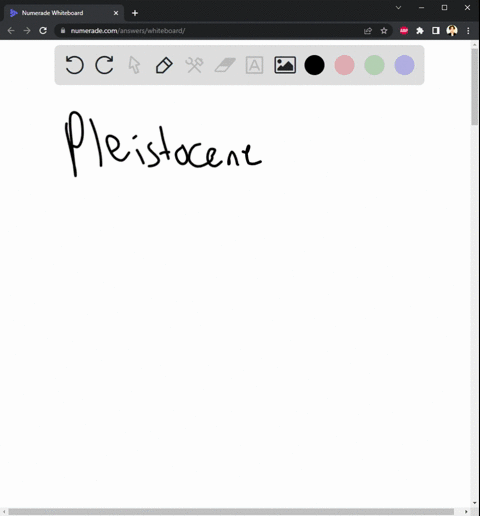Undo the last whiteboard stroke

coord(74,65)
